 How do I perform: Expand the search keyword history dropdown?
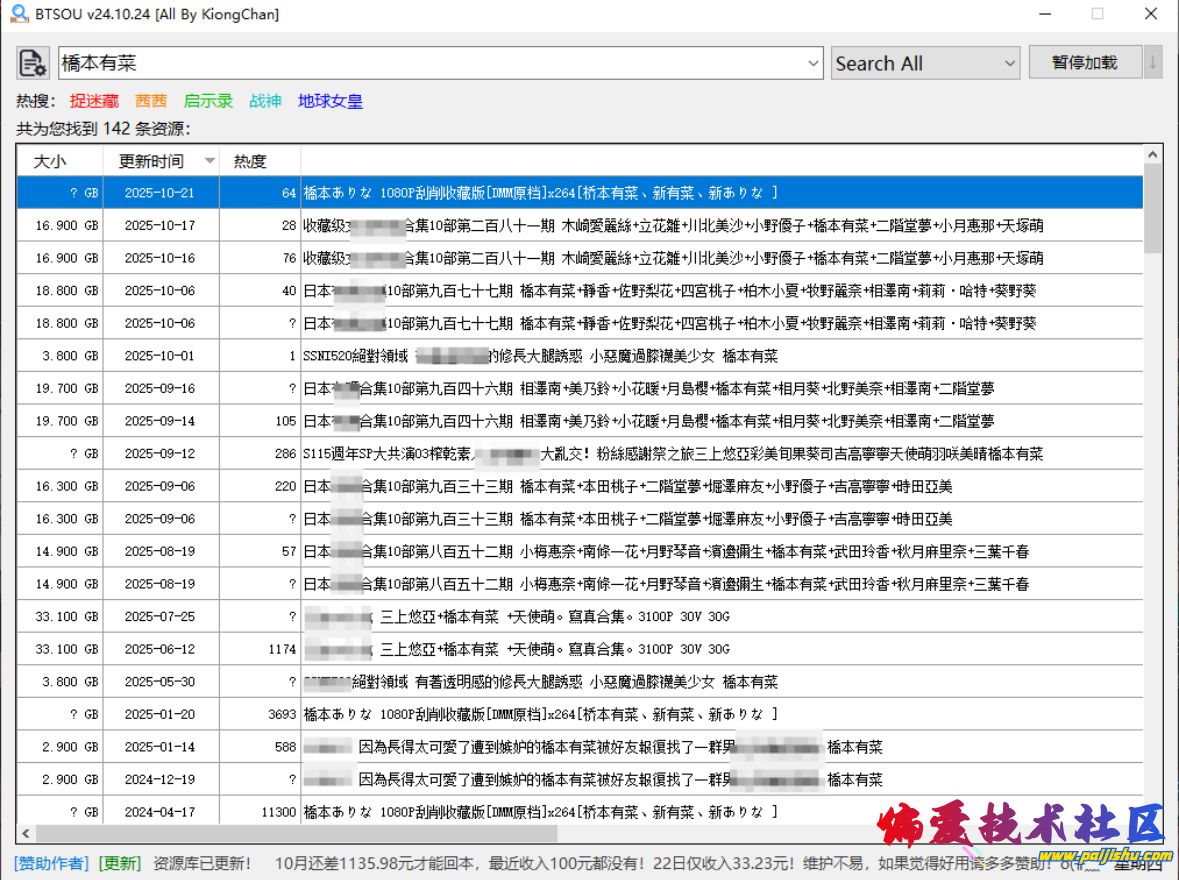point(813,63)
